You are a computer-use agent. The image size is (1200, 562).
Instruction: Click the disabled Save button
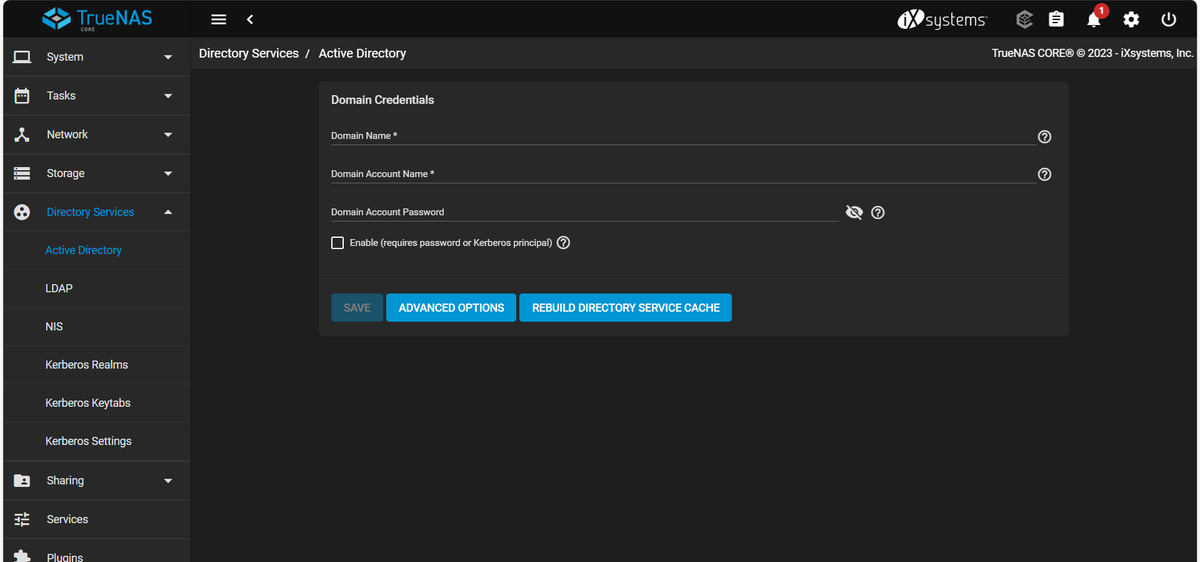pyautogui.click(x=357, y=308)
